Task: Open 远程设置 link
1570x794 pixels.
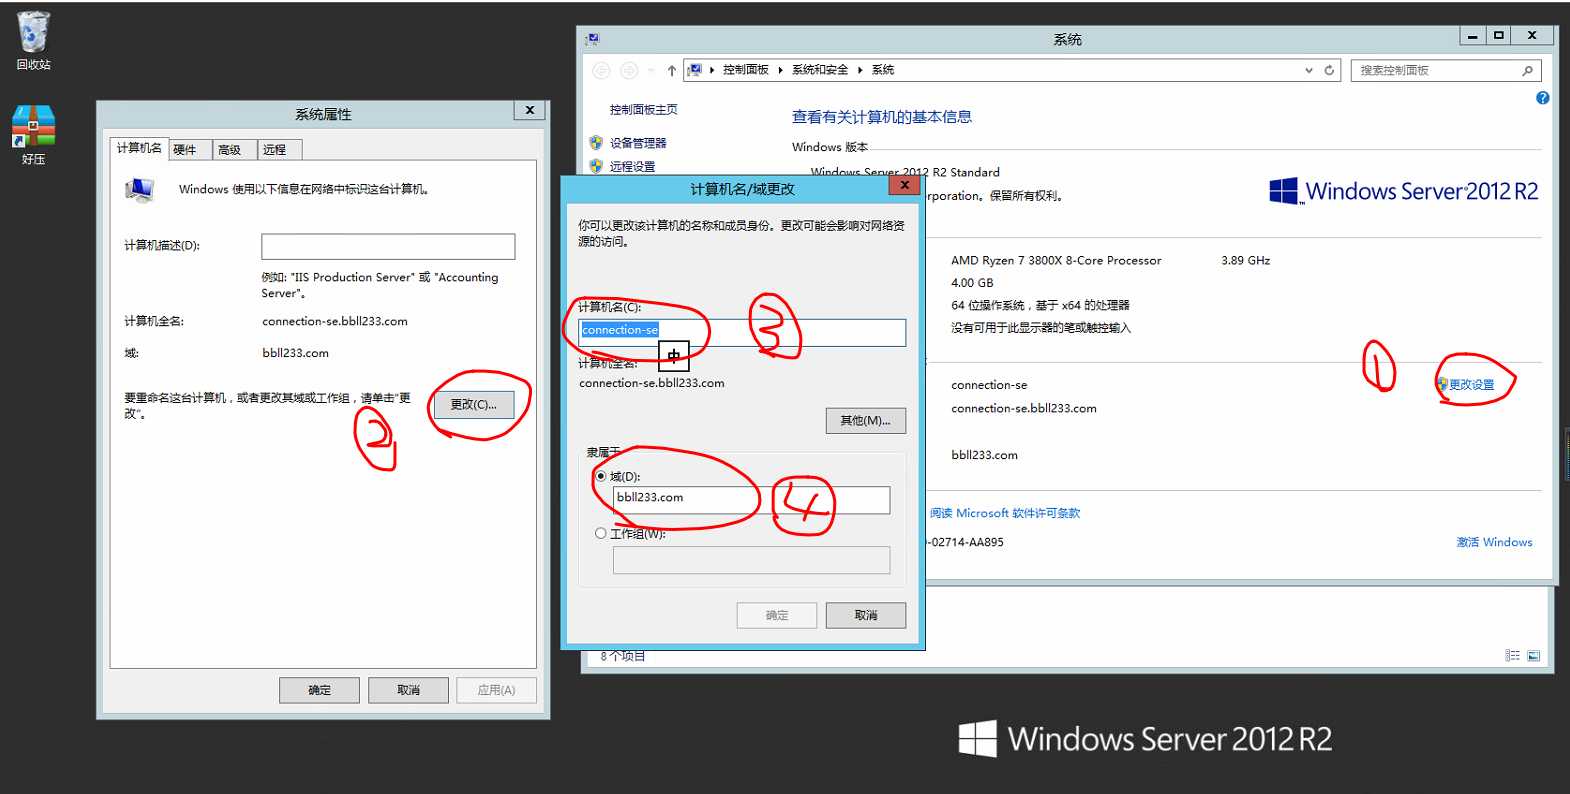Action: 632,166
